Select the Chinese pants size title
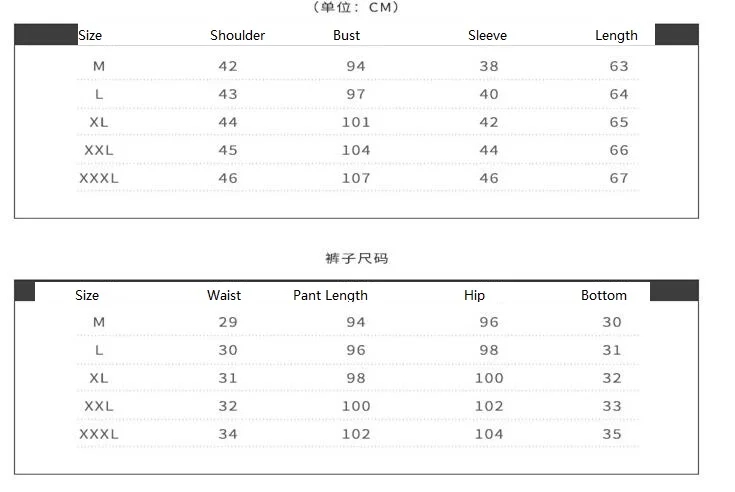The image size is (735, 492). click(x=357, y=258)
